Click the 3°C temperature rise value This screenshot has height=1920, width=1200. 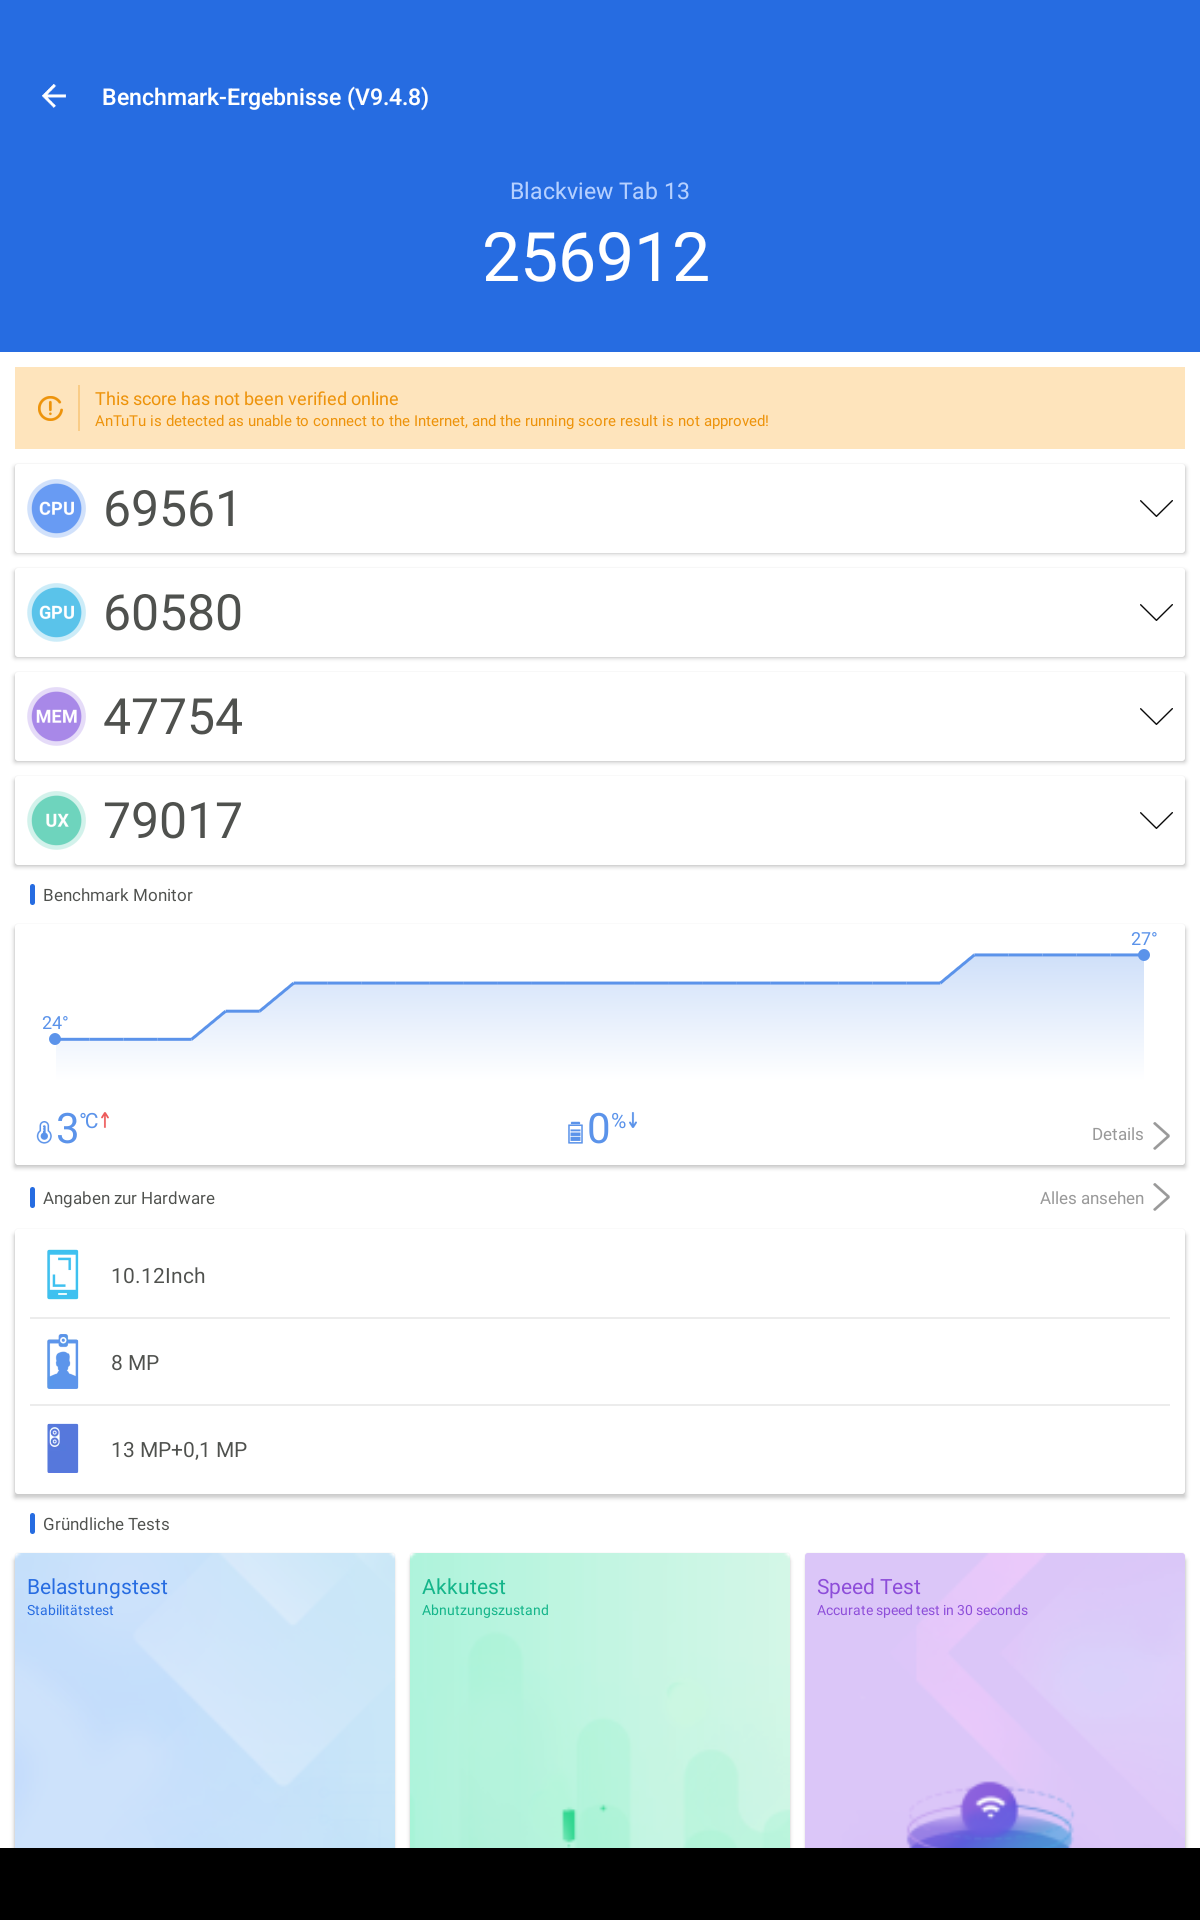[83, 1128]
